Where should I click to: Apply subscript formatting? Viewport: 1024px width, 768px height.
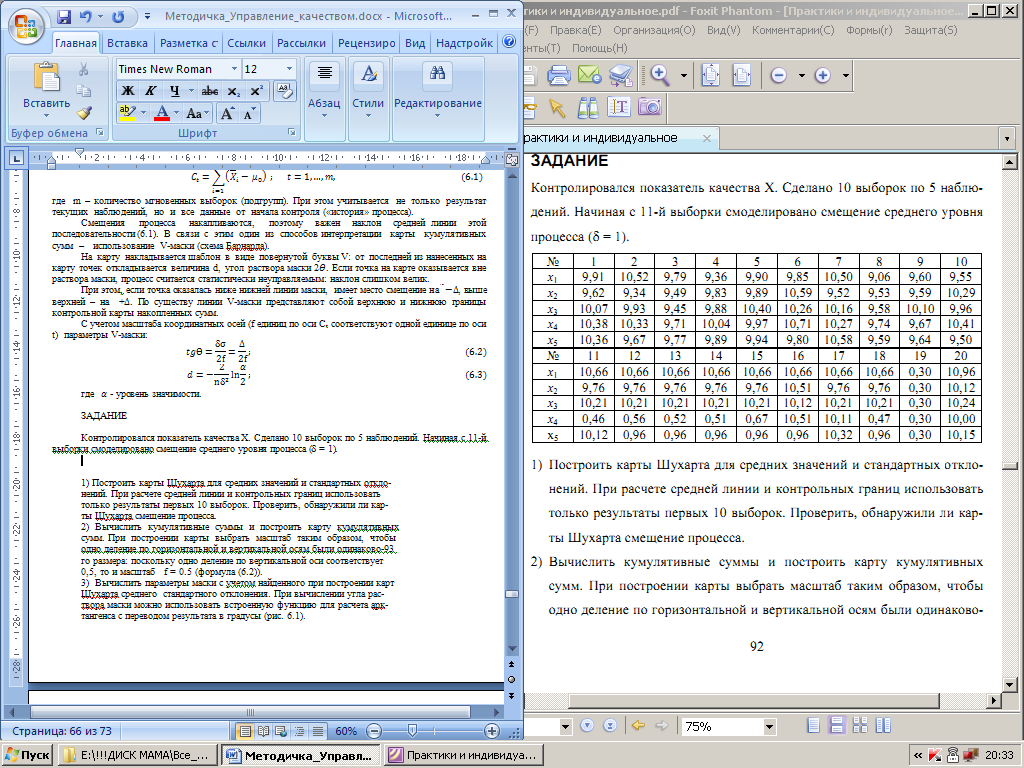pos(234,91)
